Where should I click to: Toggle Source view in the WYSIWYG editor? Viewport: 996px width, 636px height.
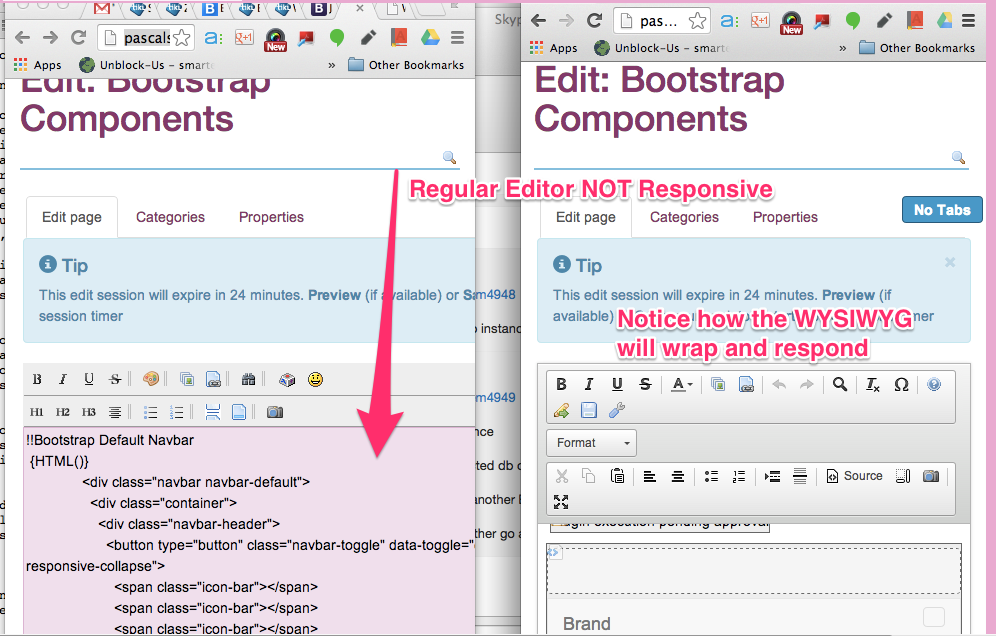click(854, 476)
